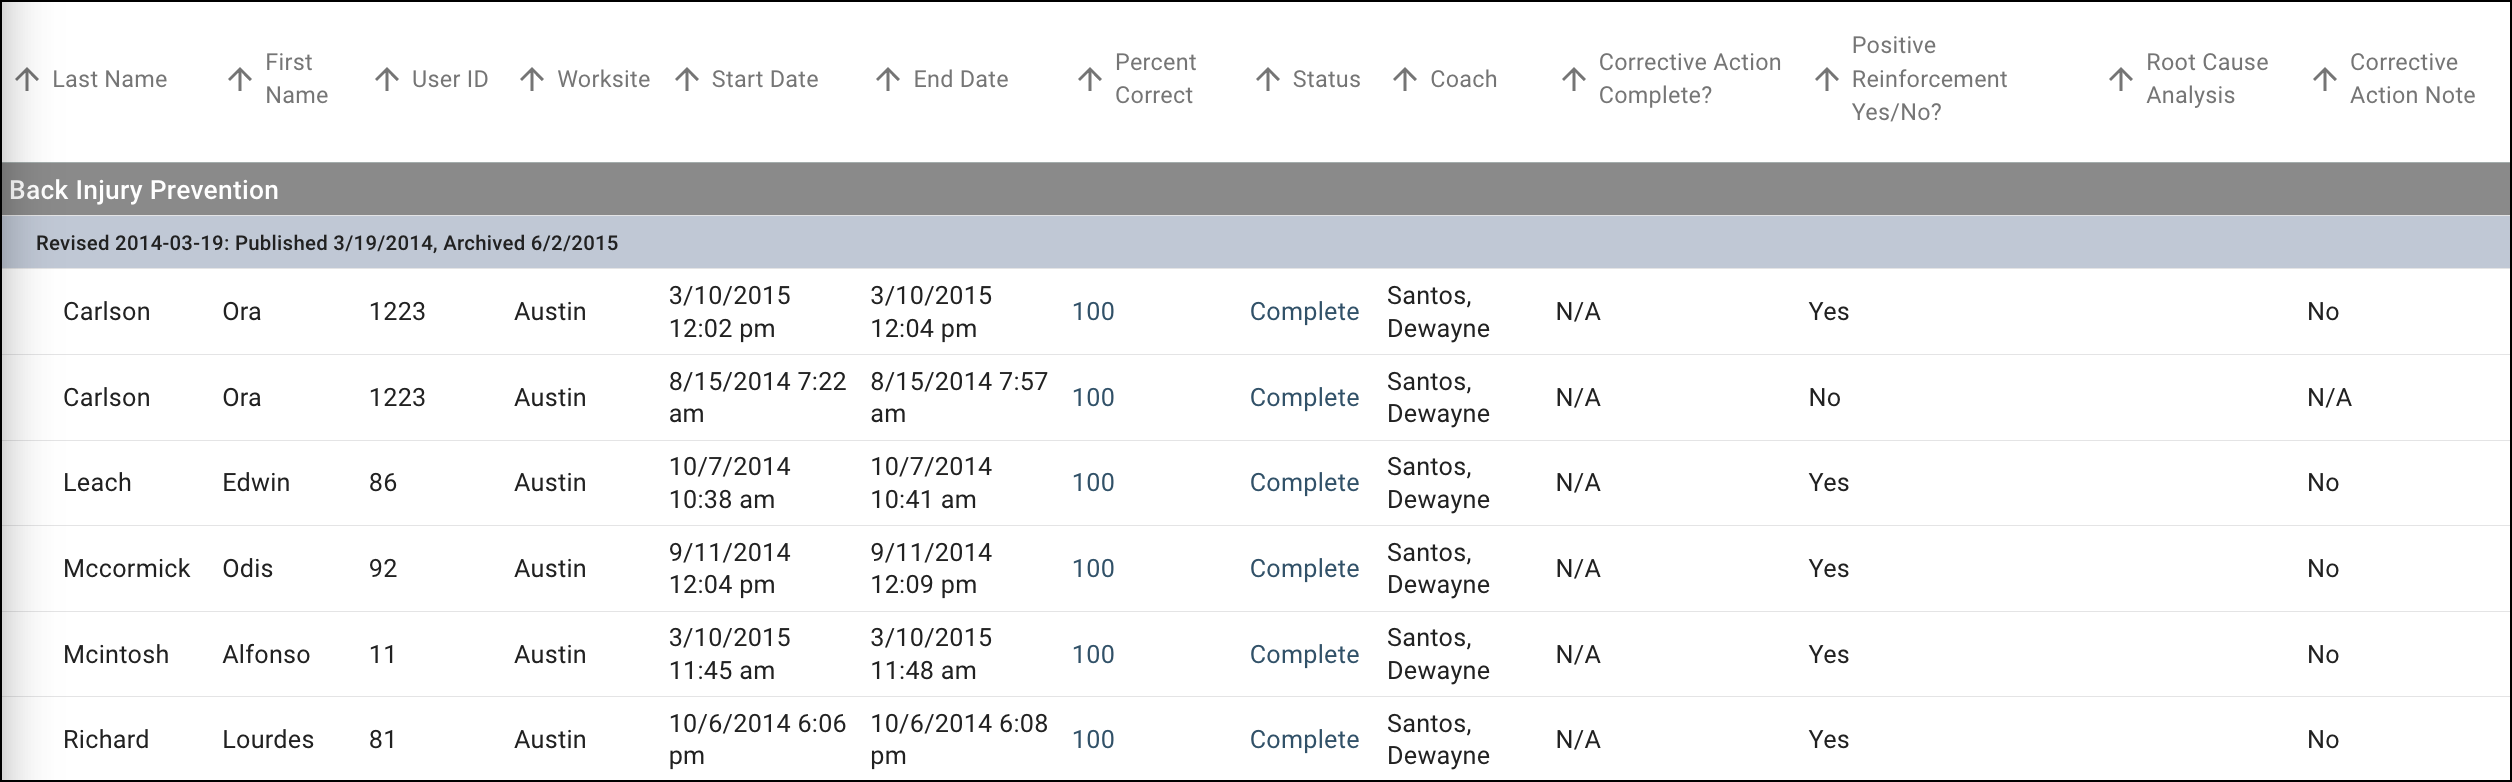Image resolution: width=2512 pixels, height=782 pixels.
Task: Click Corrective Action Note sort arrow
Action: 2325,79
